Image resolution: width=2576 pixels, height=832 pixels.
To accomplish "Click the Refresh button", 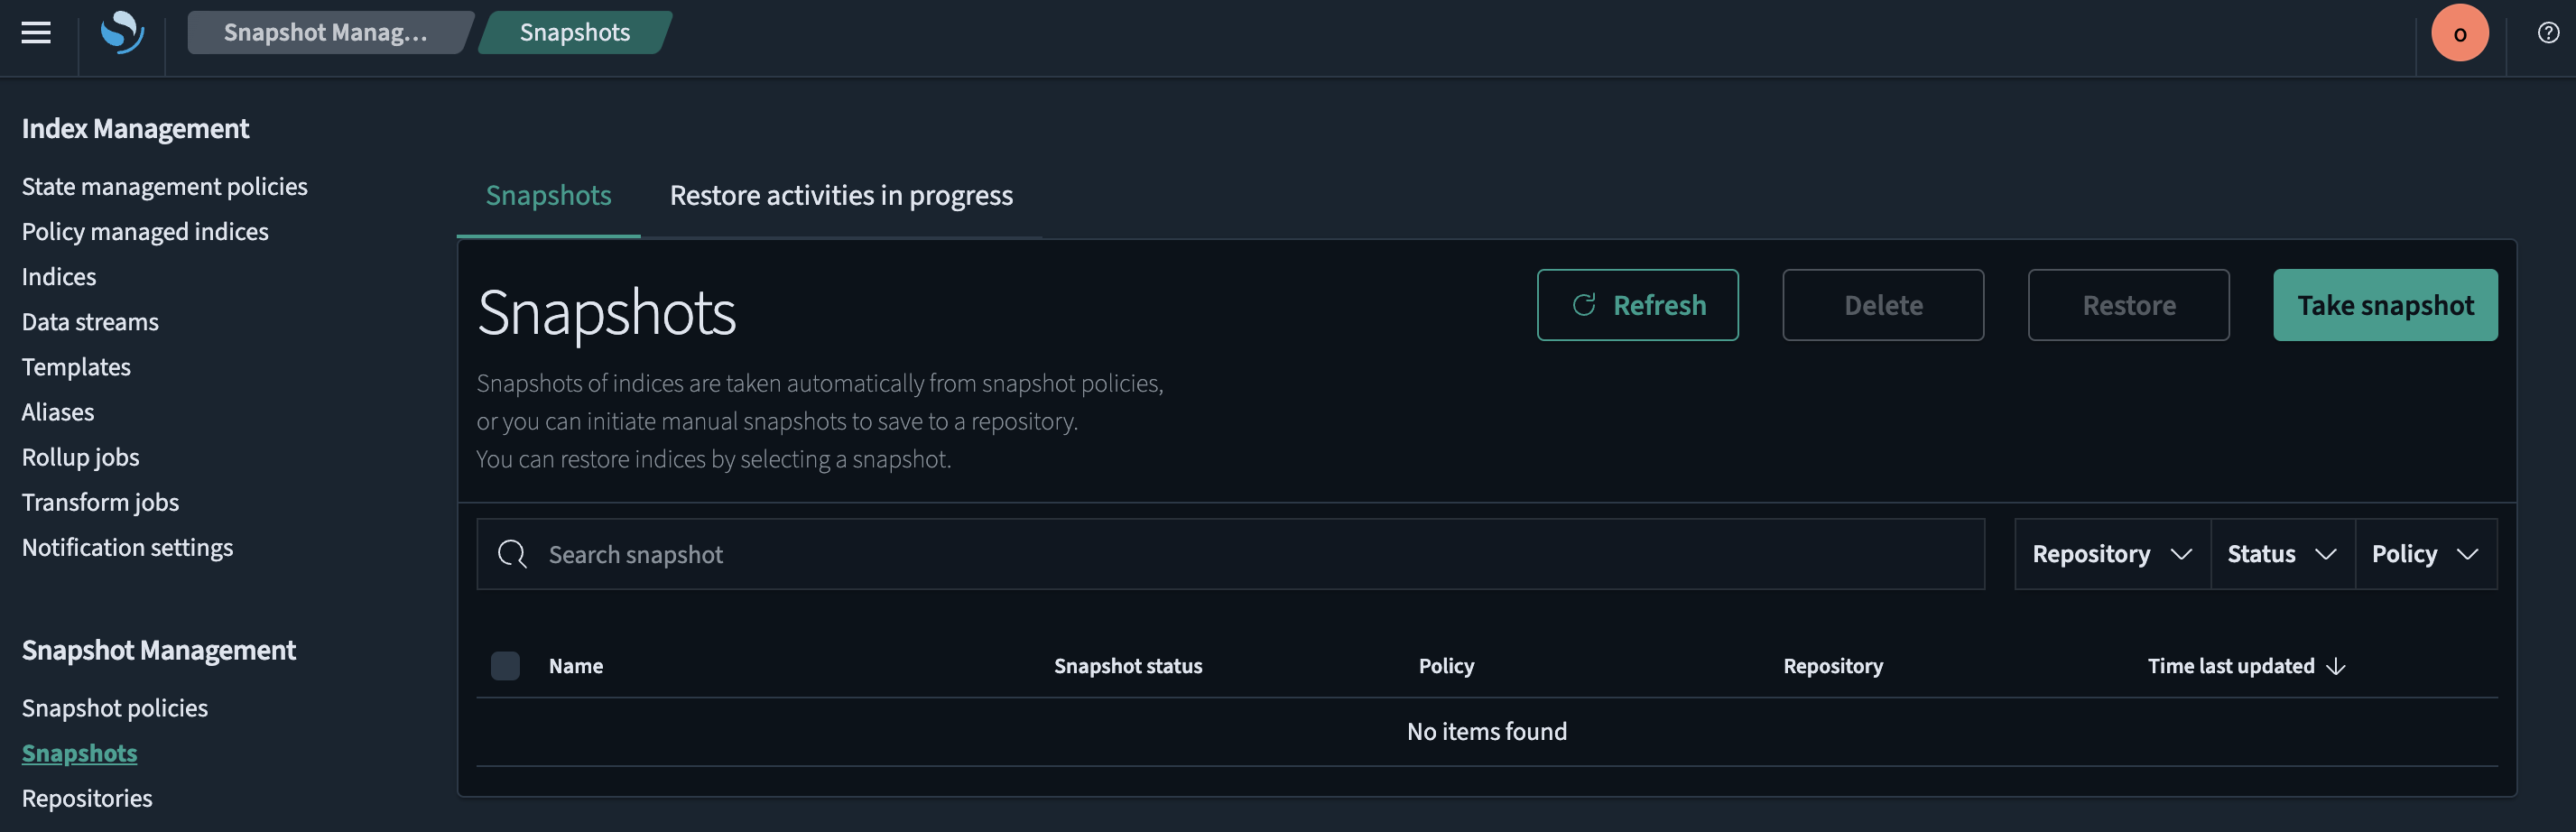I will (1637, 305).
